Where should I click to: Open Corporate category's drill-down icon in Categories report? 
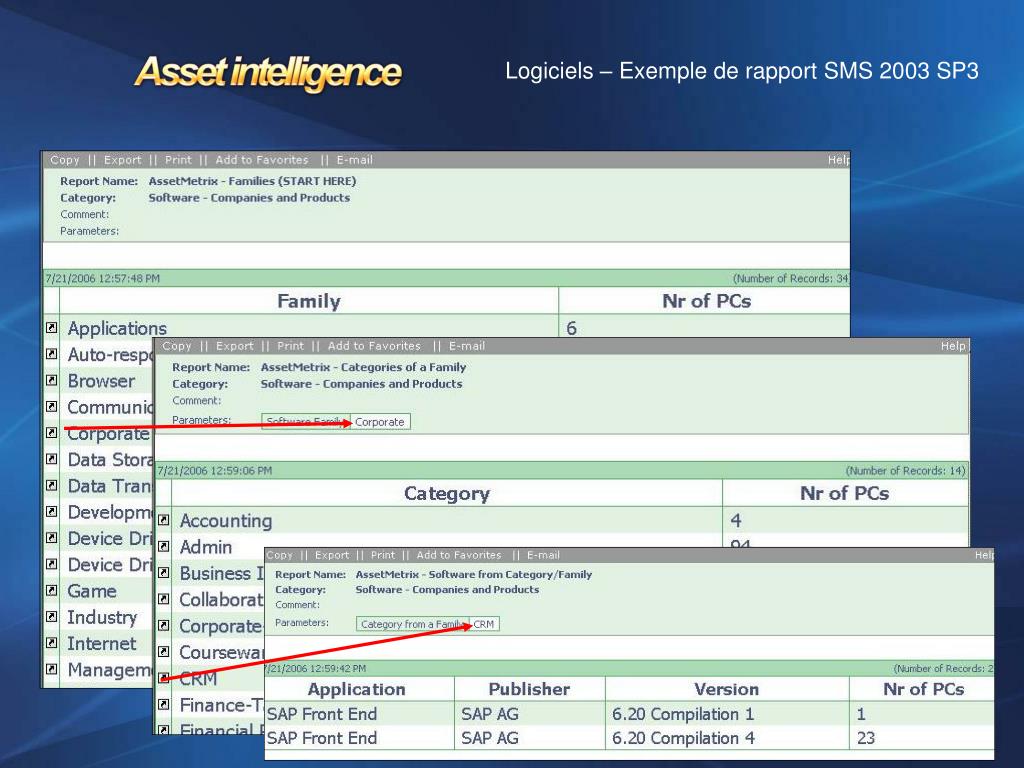pos(164,626)
